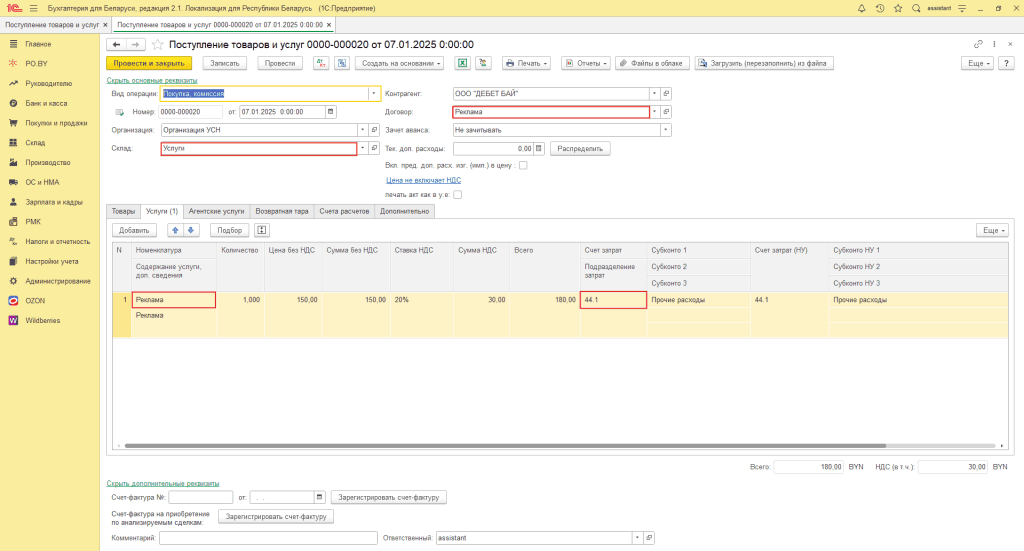Get link using the chain icon
Viewport: 1024px width, 551px height.
978,45
